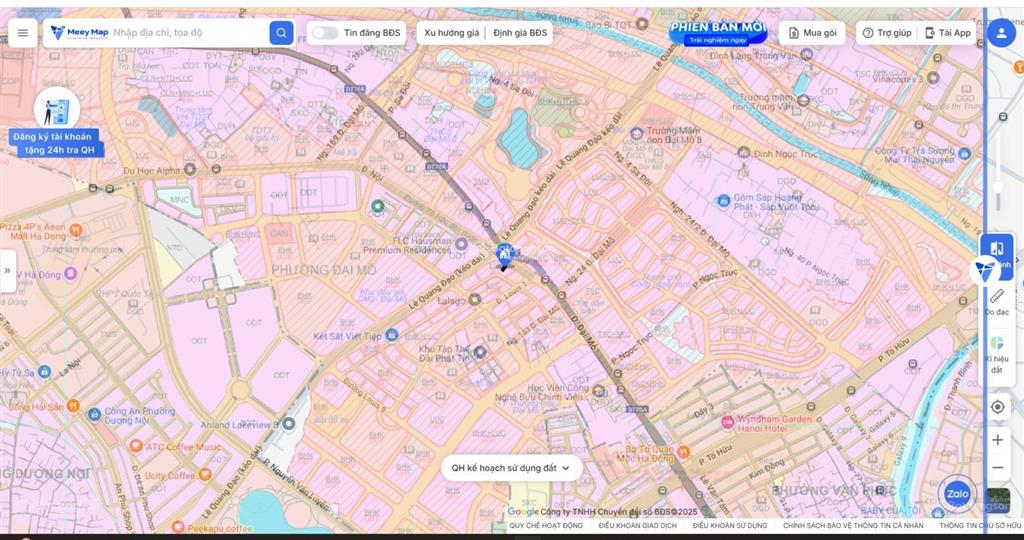Click Tải App download button
Screen dimensions: 1024x540
948,33
